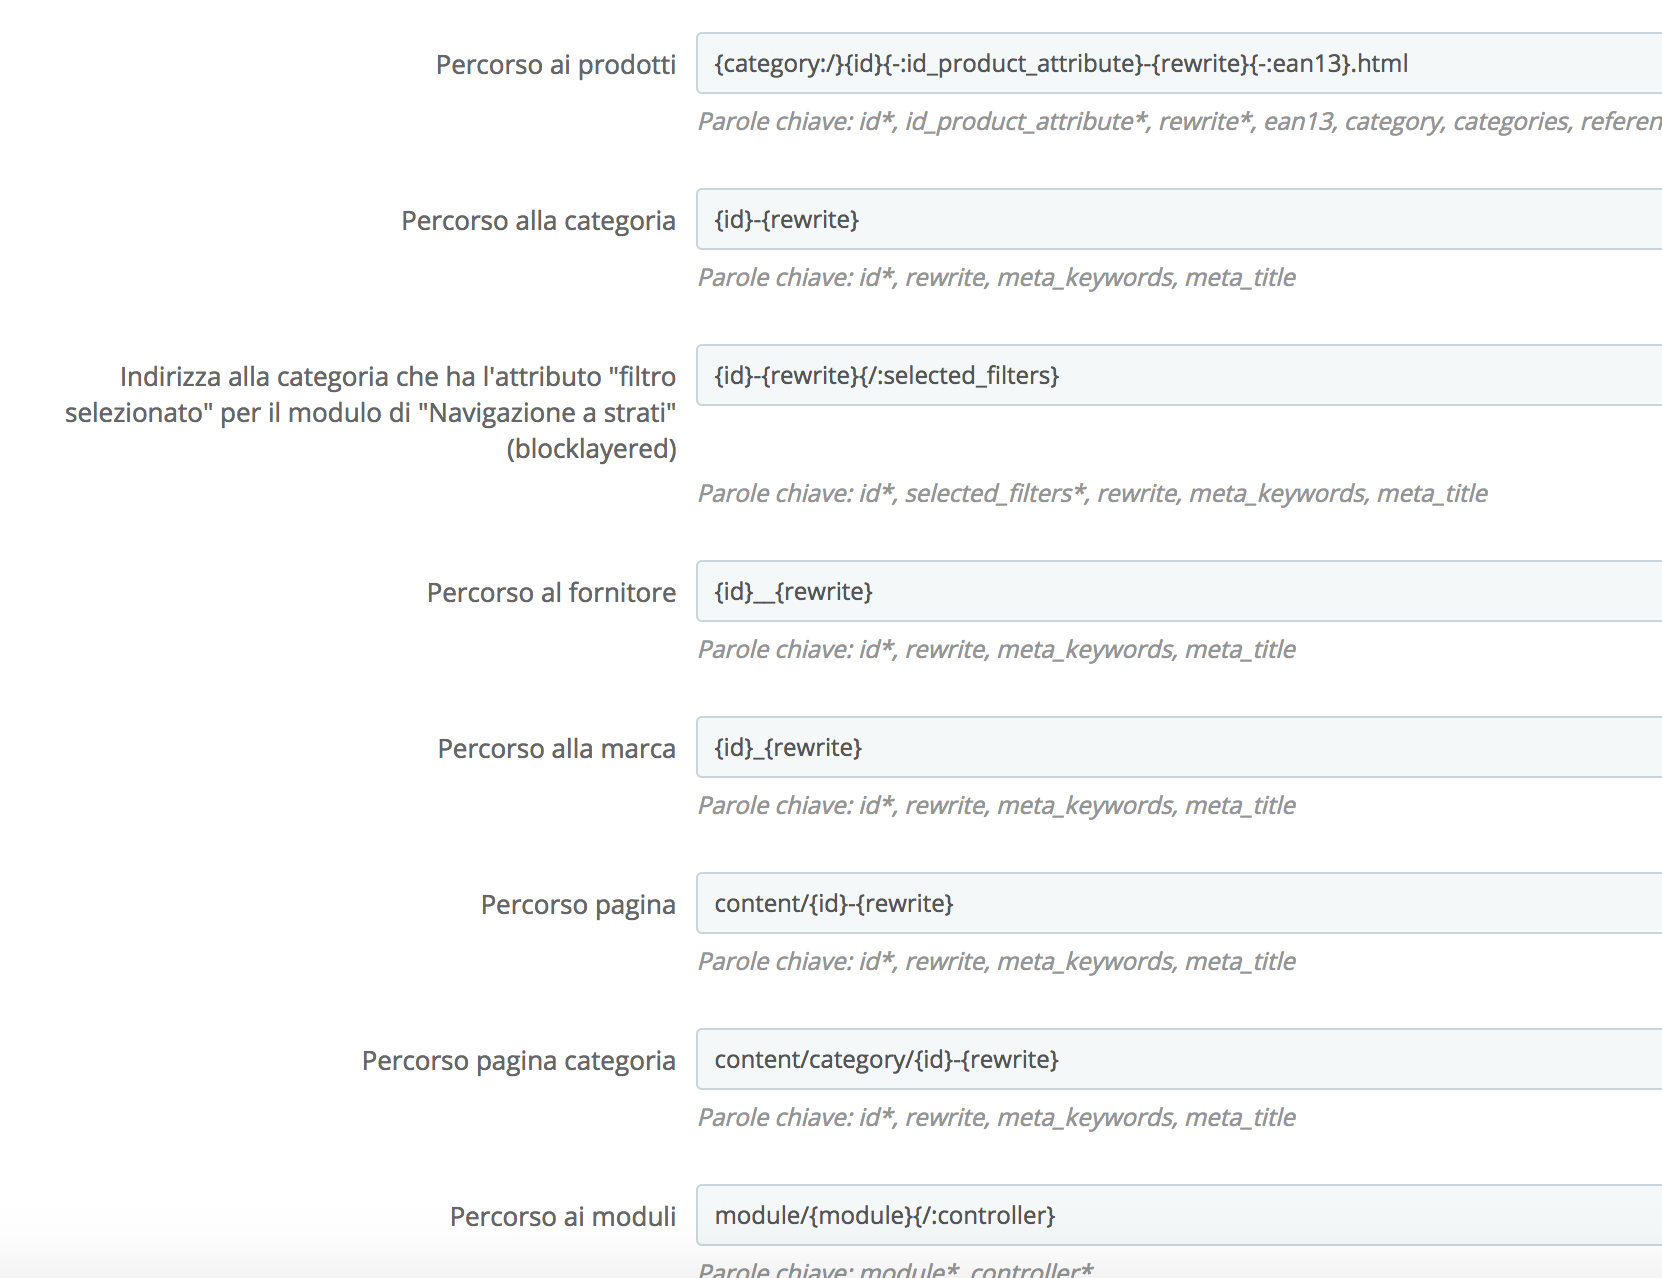The height and width of the screenshot is (1278, 1662).
Task: Select the Percorso al fornitore input field
Action: click(x=1178, y=592)
